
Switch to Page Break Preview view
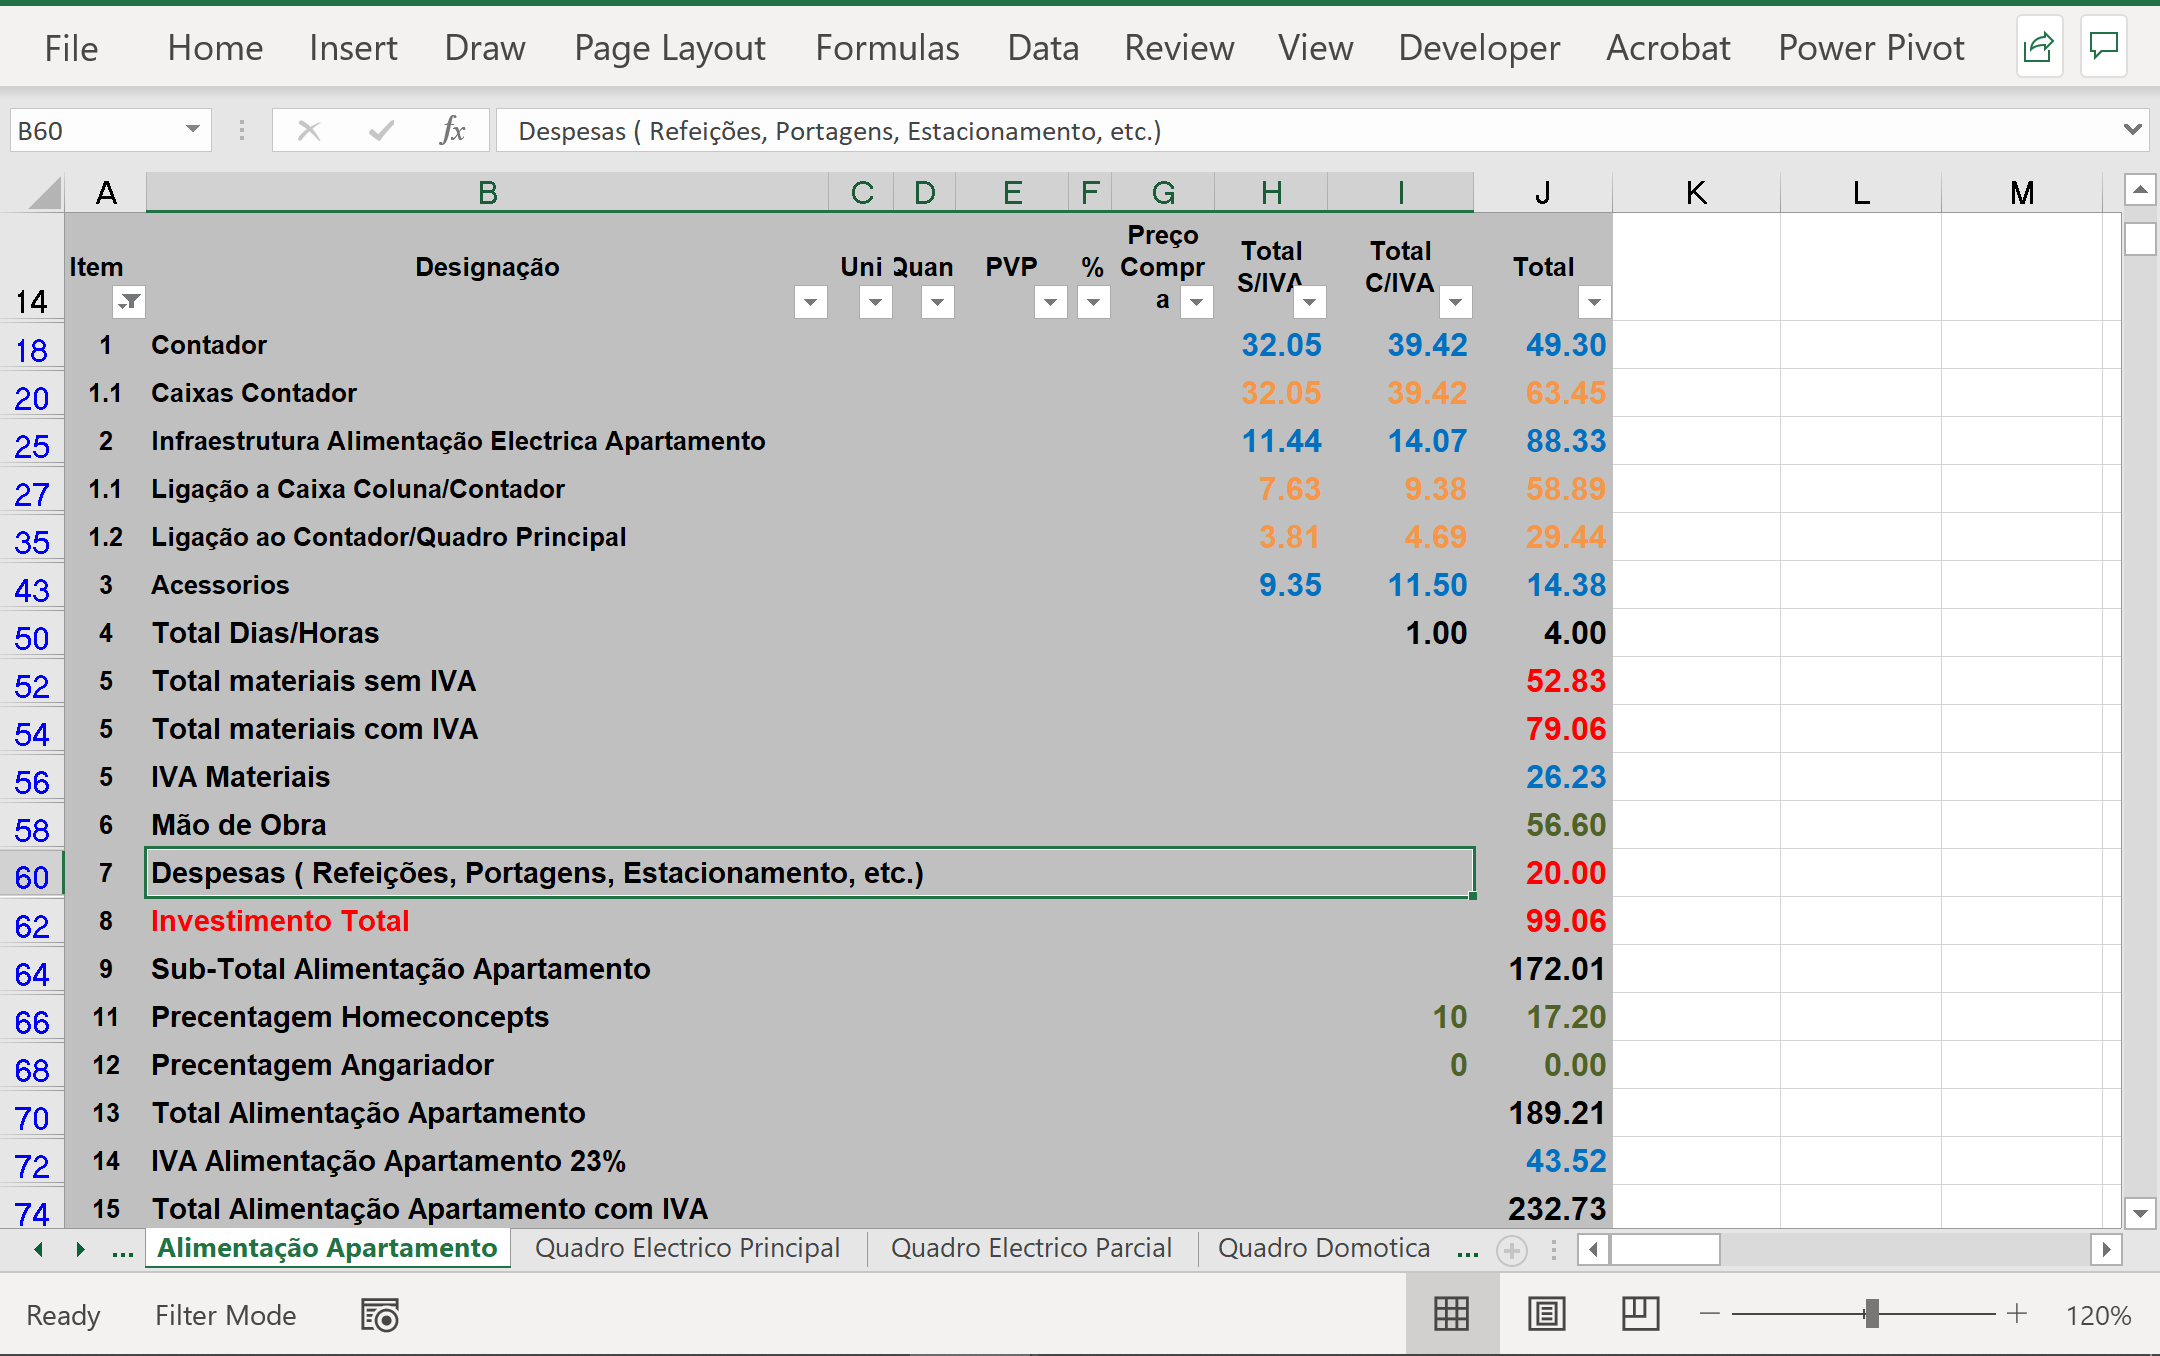pos(1640,1314)
